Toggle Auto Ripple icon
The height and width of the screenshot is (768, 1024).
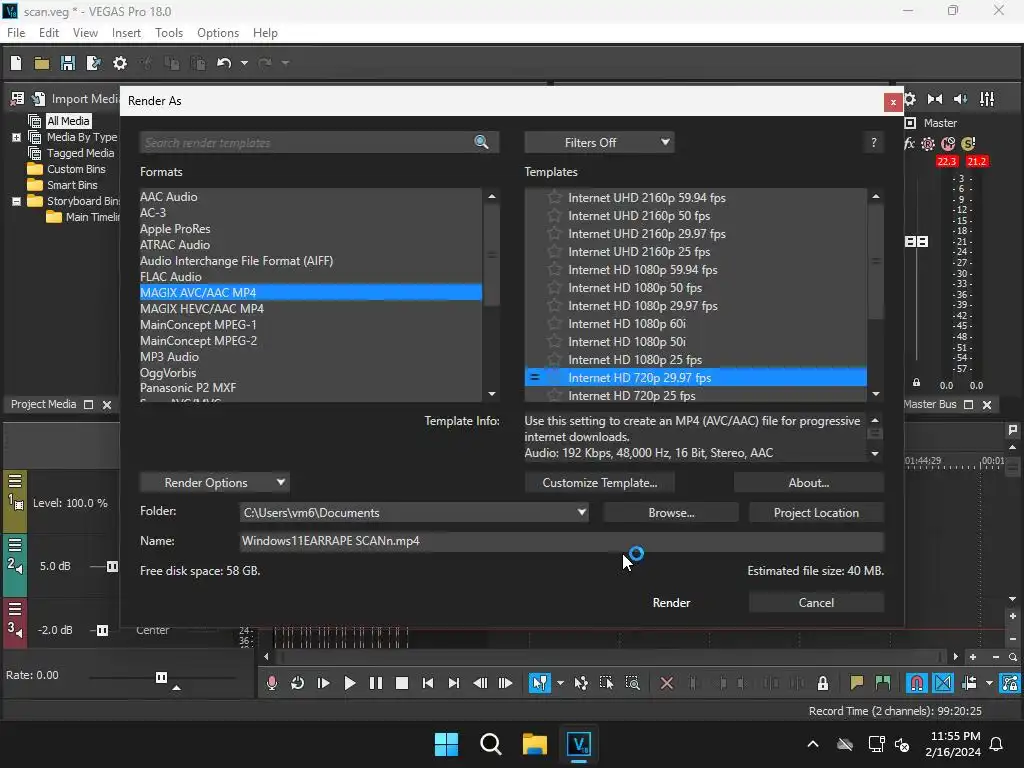coord(969,683)
